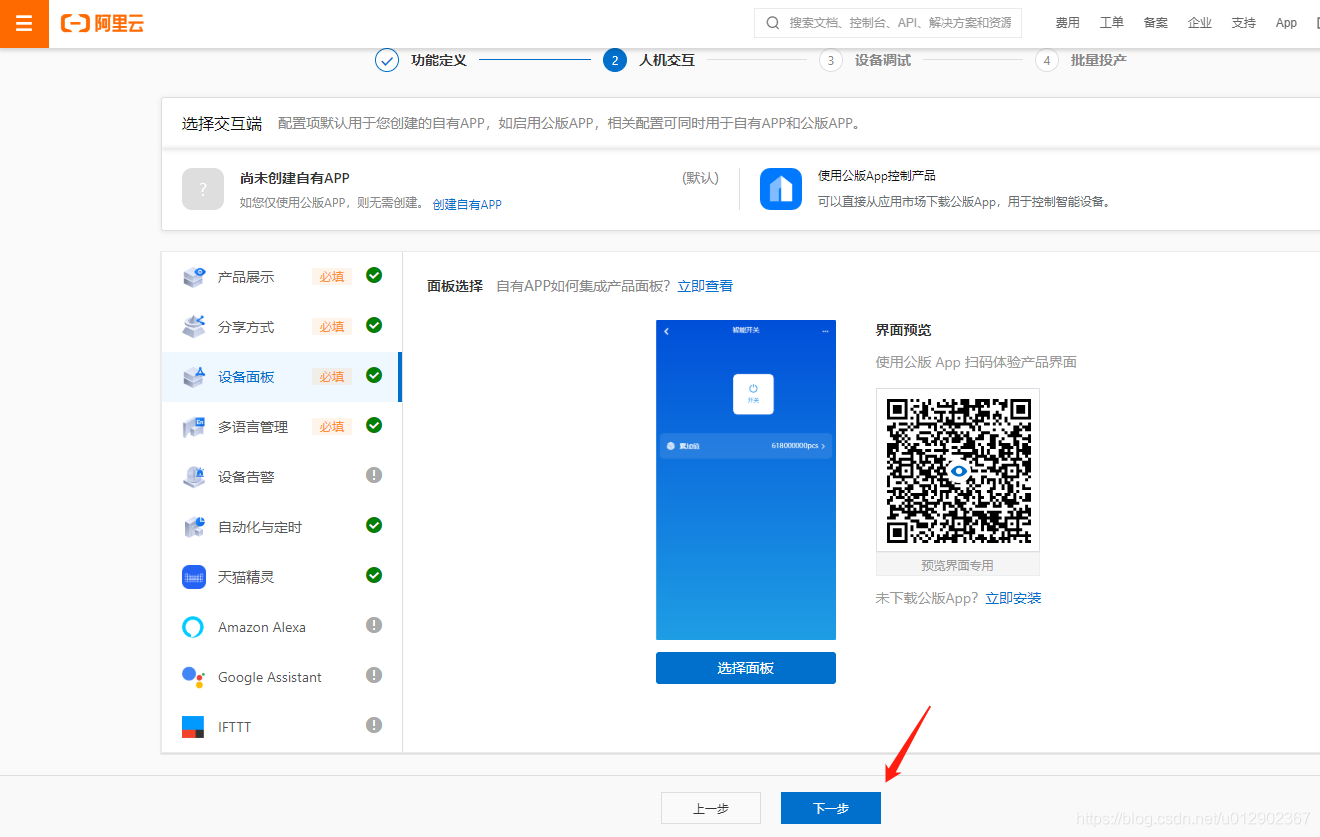The height and width of the screenshot is (837, 1320).
Task: Click the 自动化与定时 timer icon
Action: (194, 527)
